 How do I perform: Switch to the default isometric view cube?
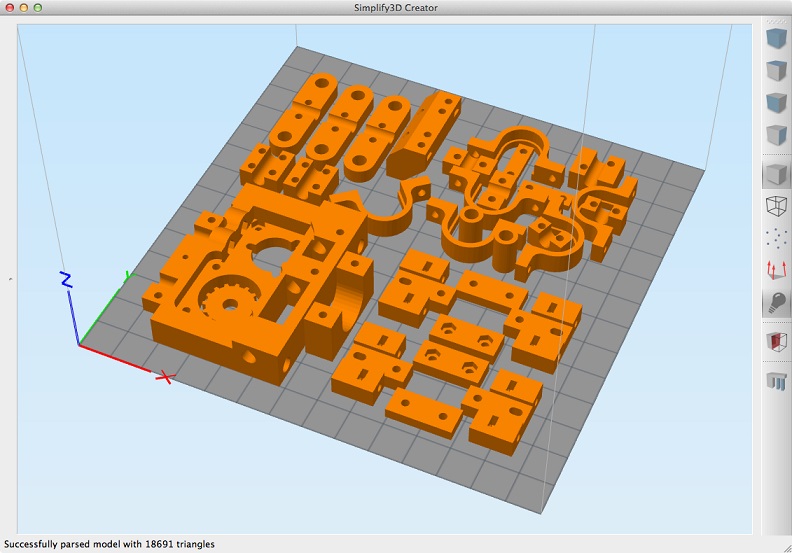[776, 38]
